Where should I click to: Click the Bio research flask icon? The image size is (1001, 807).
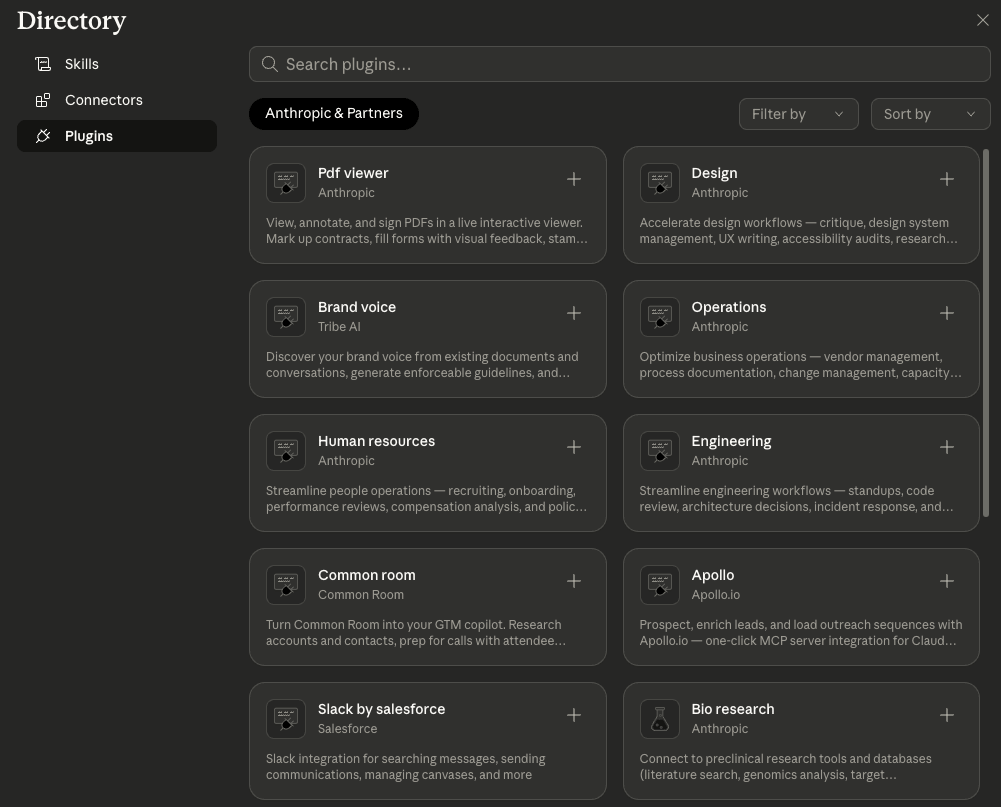(x=659, y=719)
